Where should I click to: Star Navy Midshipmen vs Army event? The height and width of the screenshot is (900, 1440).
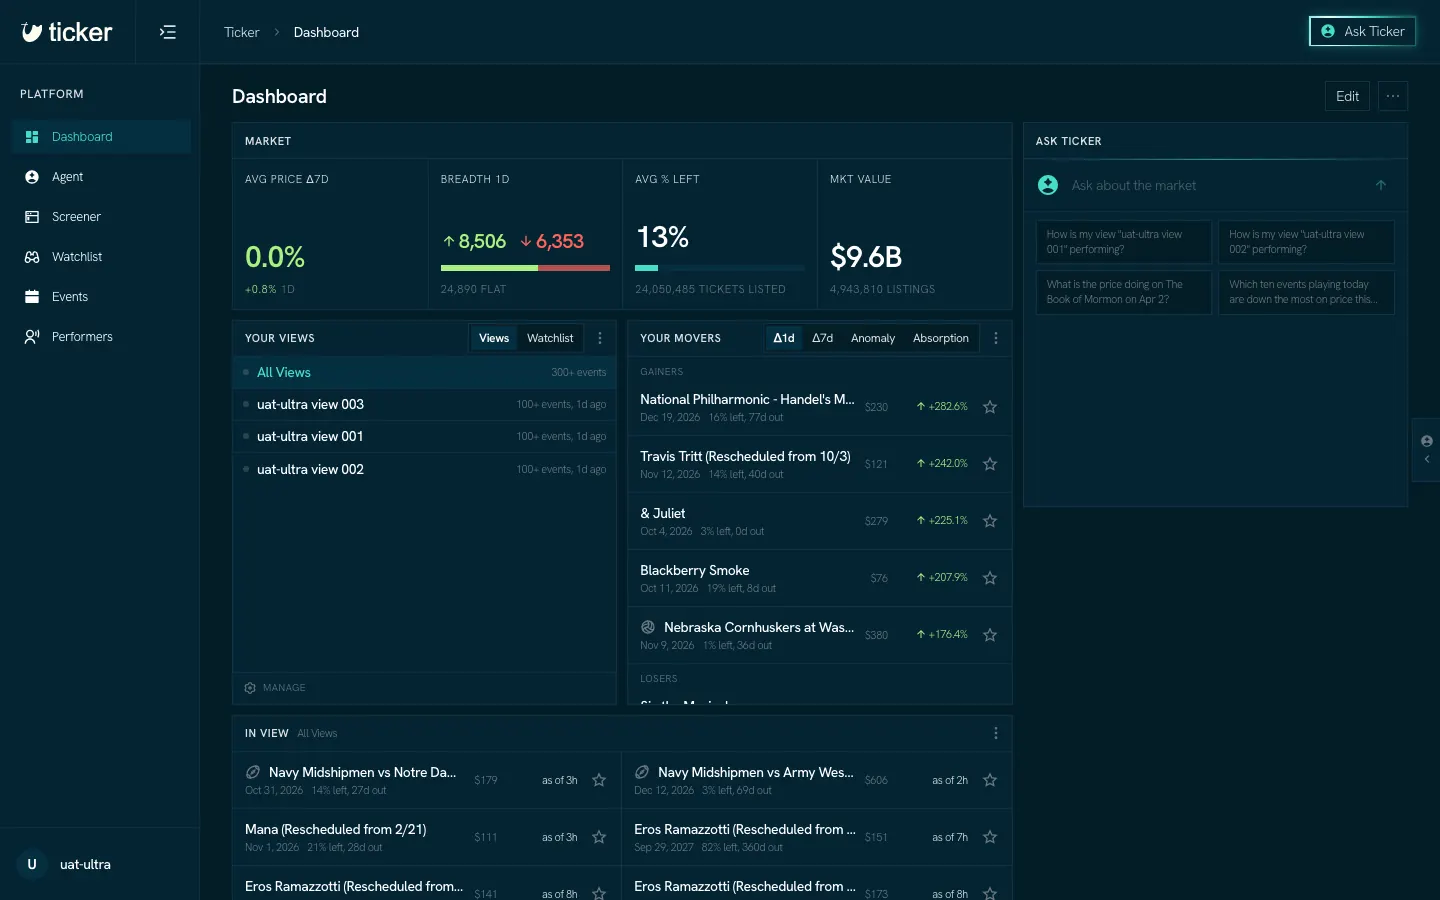990,780
